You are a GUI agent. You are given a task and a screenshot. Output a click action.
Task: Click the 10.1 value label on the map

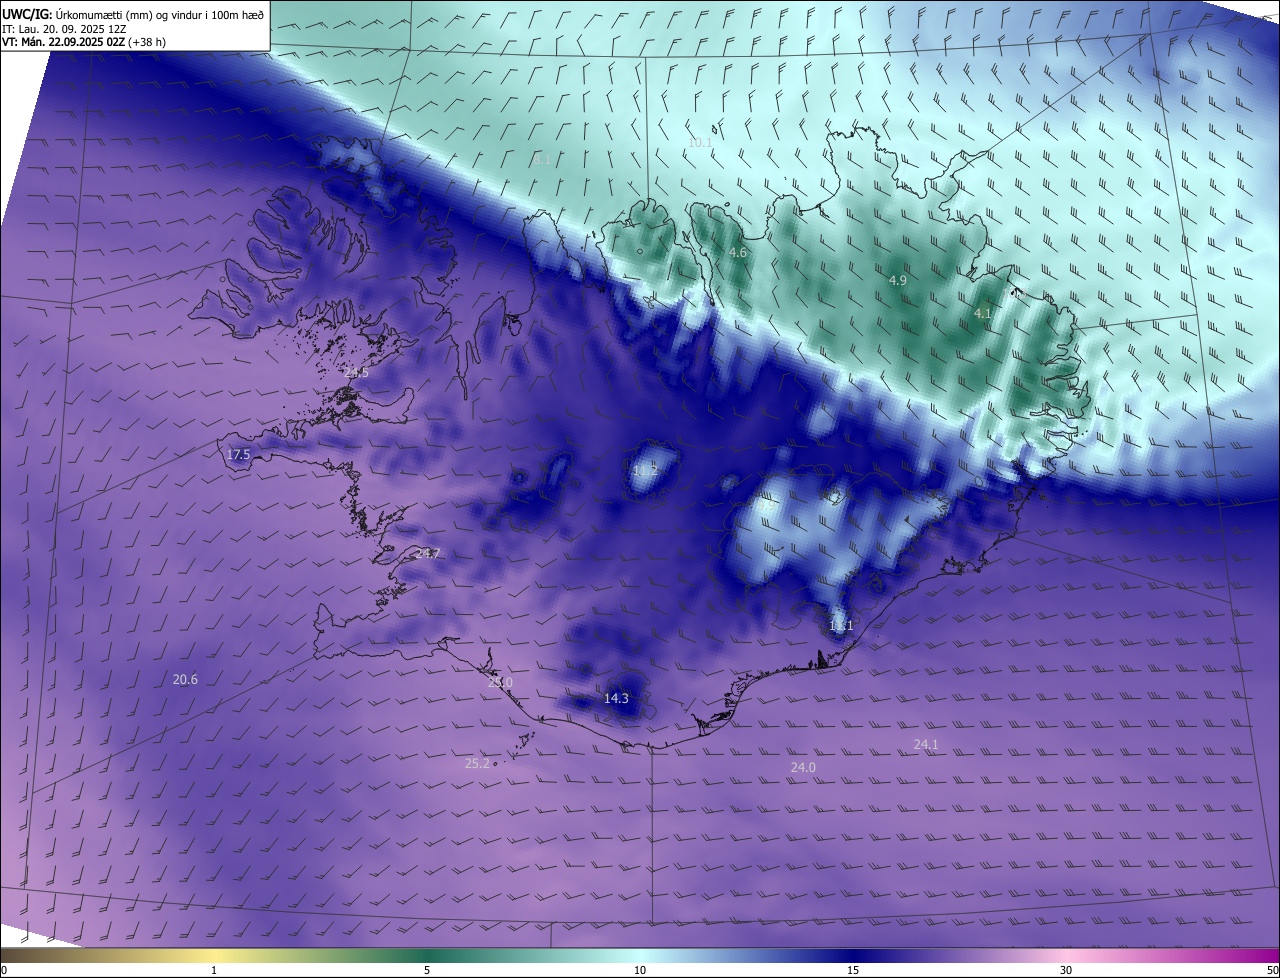pyautogui.click(x=699, y=143)
